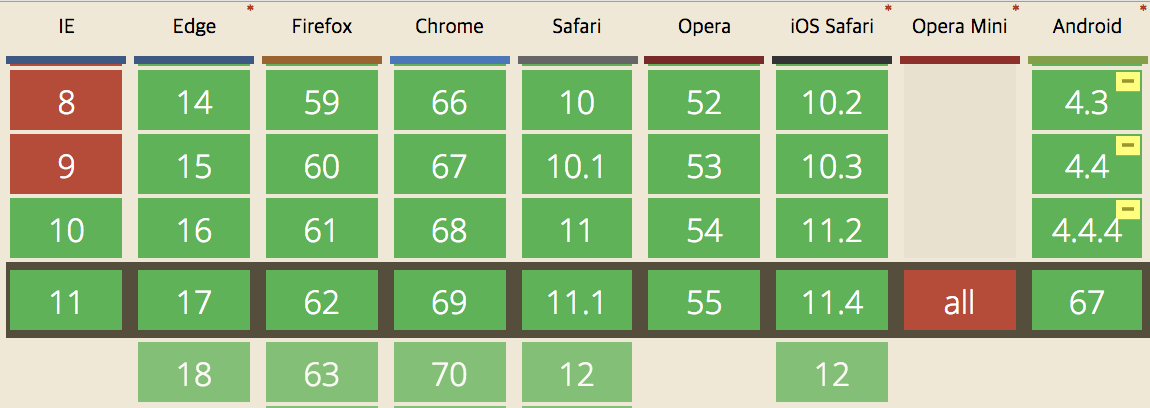Select the Chrome browser column header
This screenshot has width=1150, height=408.
coord(450,27)
